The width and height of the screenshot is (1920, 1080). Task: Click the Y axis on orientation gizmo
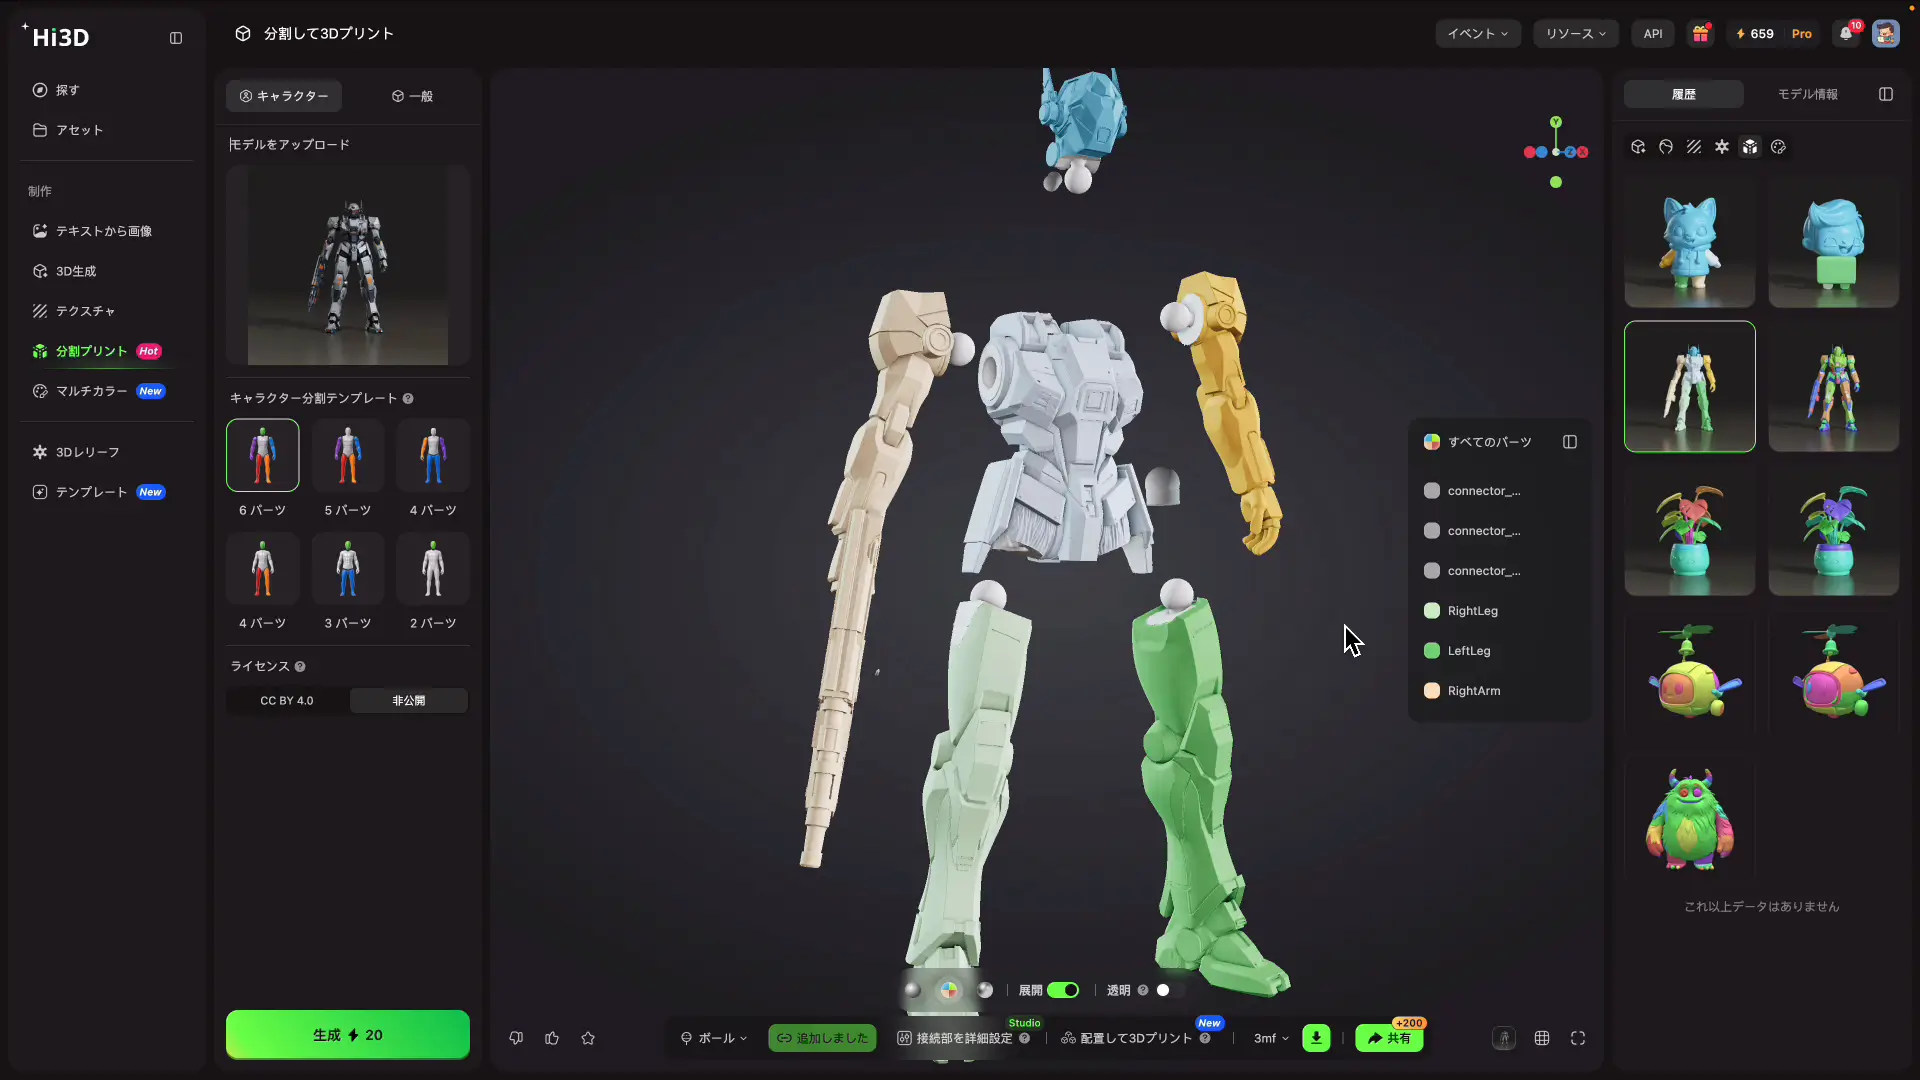[x=1556, y=122]
